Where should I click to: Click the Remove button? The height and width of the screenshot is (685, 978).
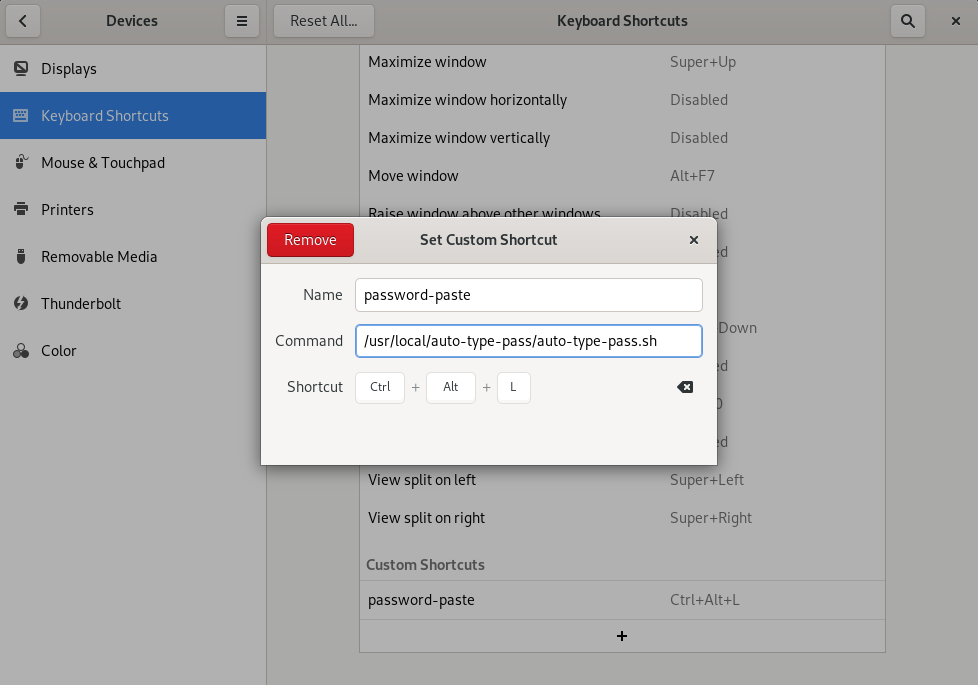click(x=311, y=240)
